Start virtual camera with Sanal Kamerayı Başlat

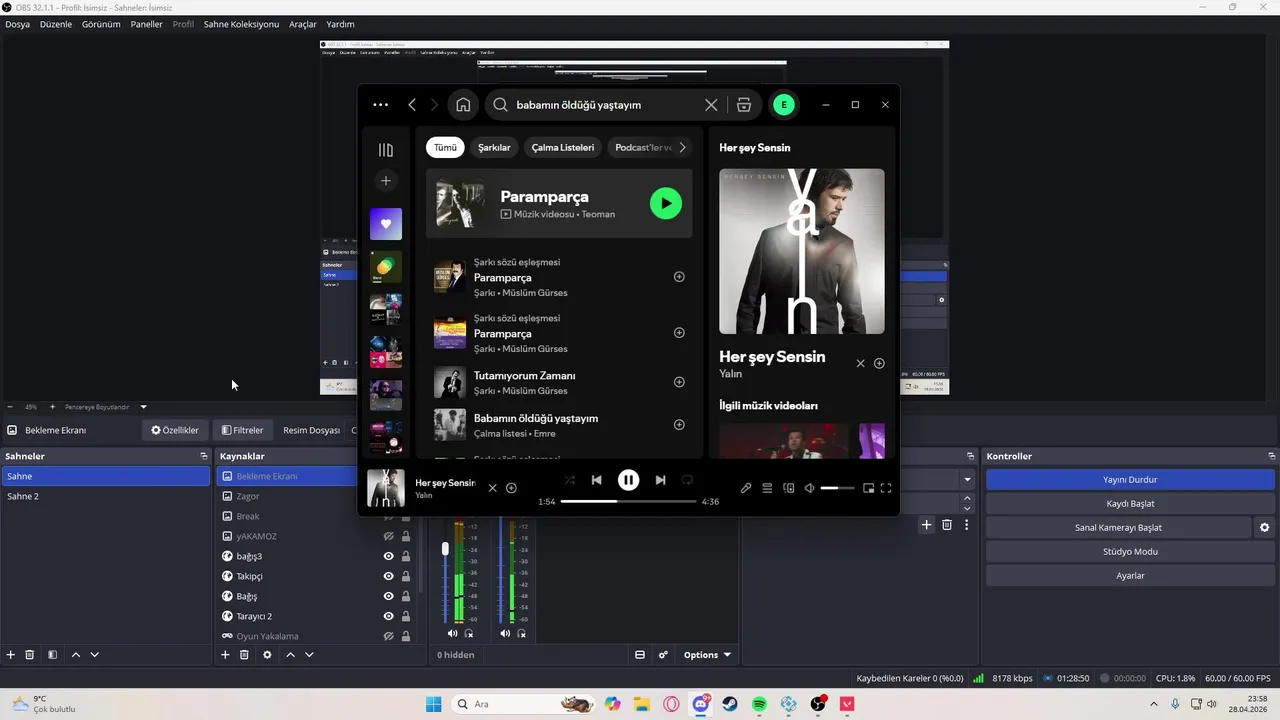pos(1118,527)
